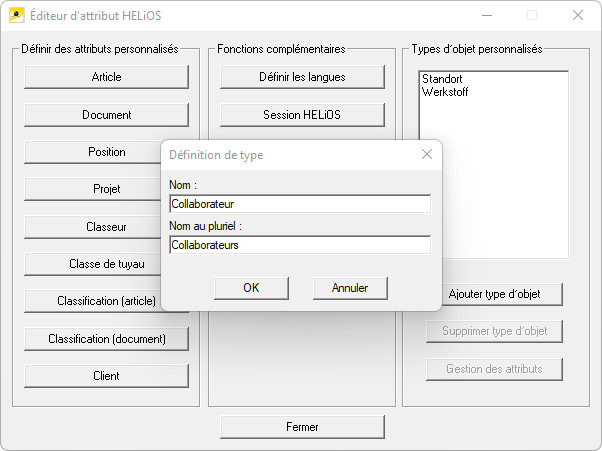Focus the Nom input field

(x=300, y=204)
